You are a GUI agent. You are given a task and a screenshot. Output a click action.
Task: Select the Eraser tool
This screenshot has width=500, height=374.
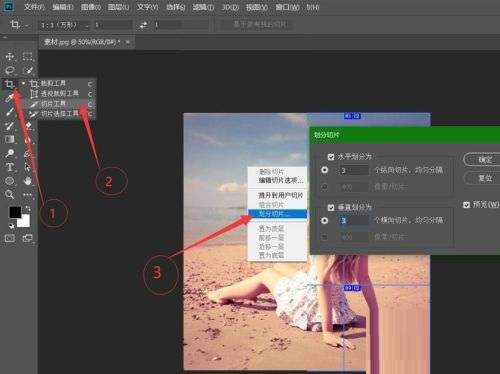tap(28, 126)
